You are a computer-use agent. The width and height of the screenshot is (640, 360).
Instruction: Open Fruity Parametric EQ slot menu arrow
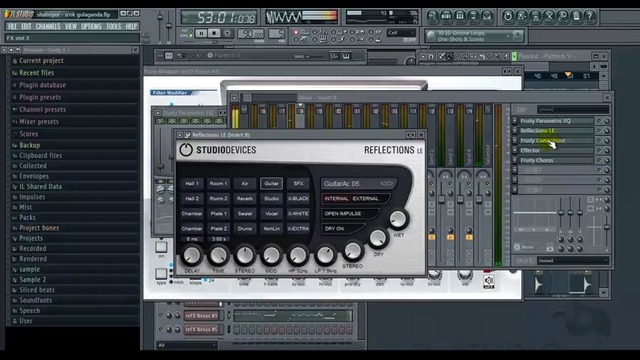pyautogui.click(x=515, y=121)
